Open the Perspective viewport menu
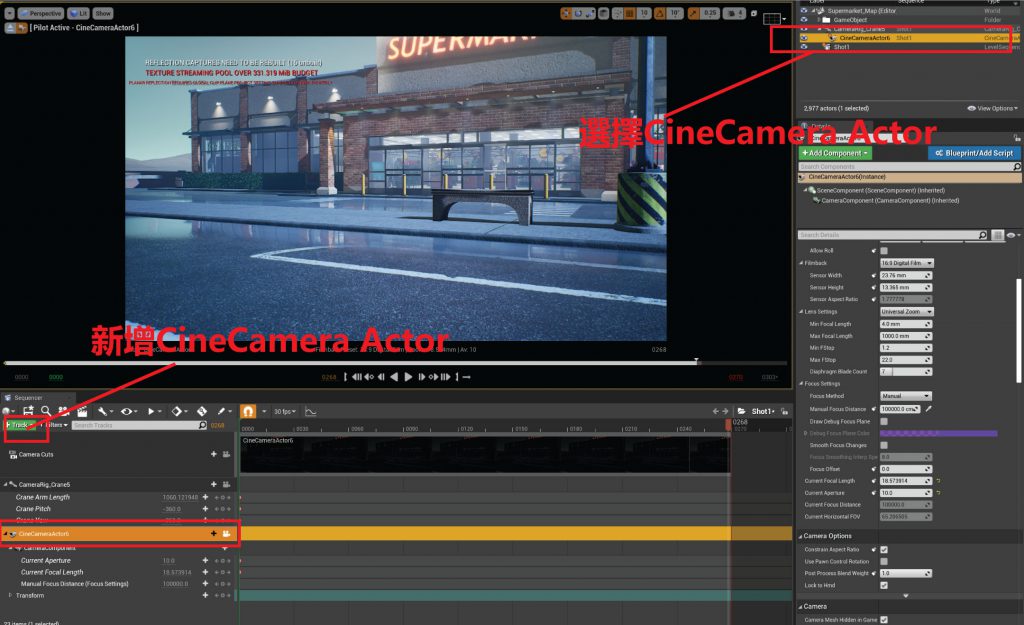 40,14
